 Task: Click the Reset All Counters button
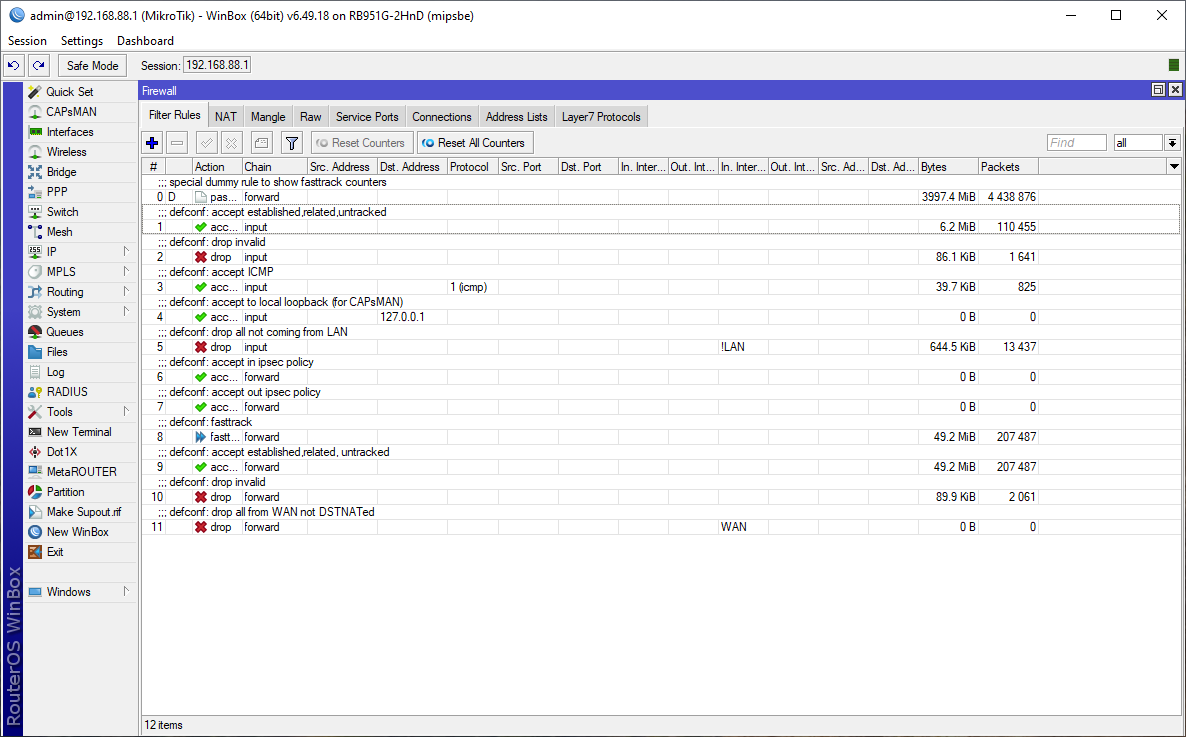pos(474,143)
